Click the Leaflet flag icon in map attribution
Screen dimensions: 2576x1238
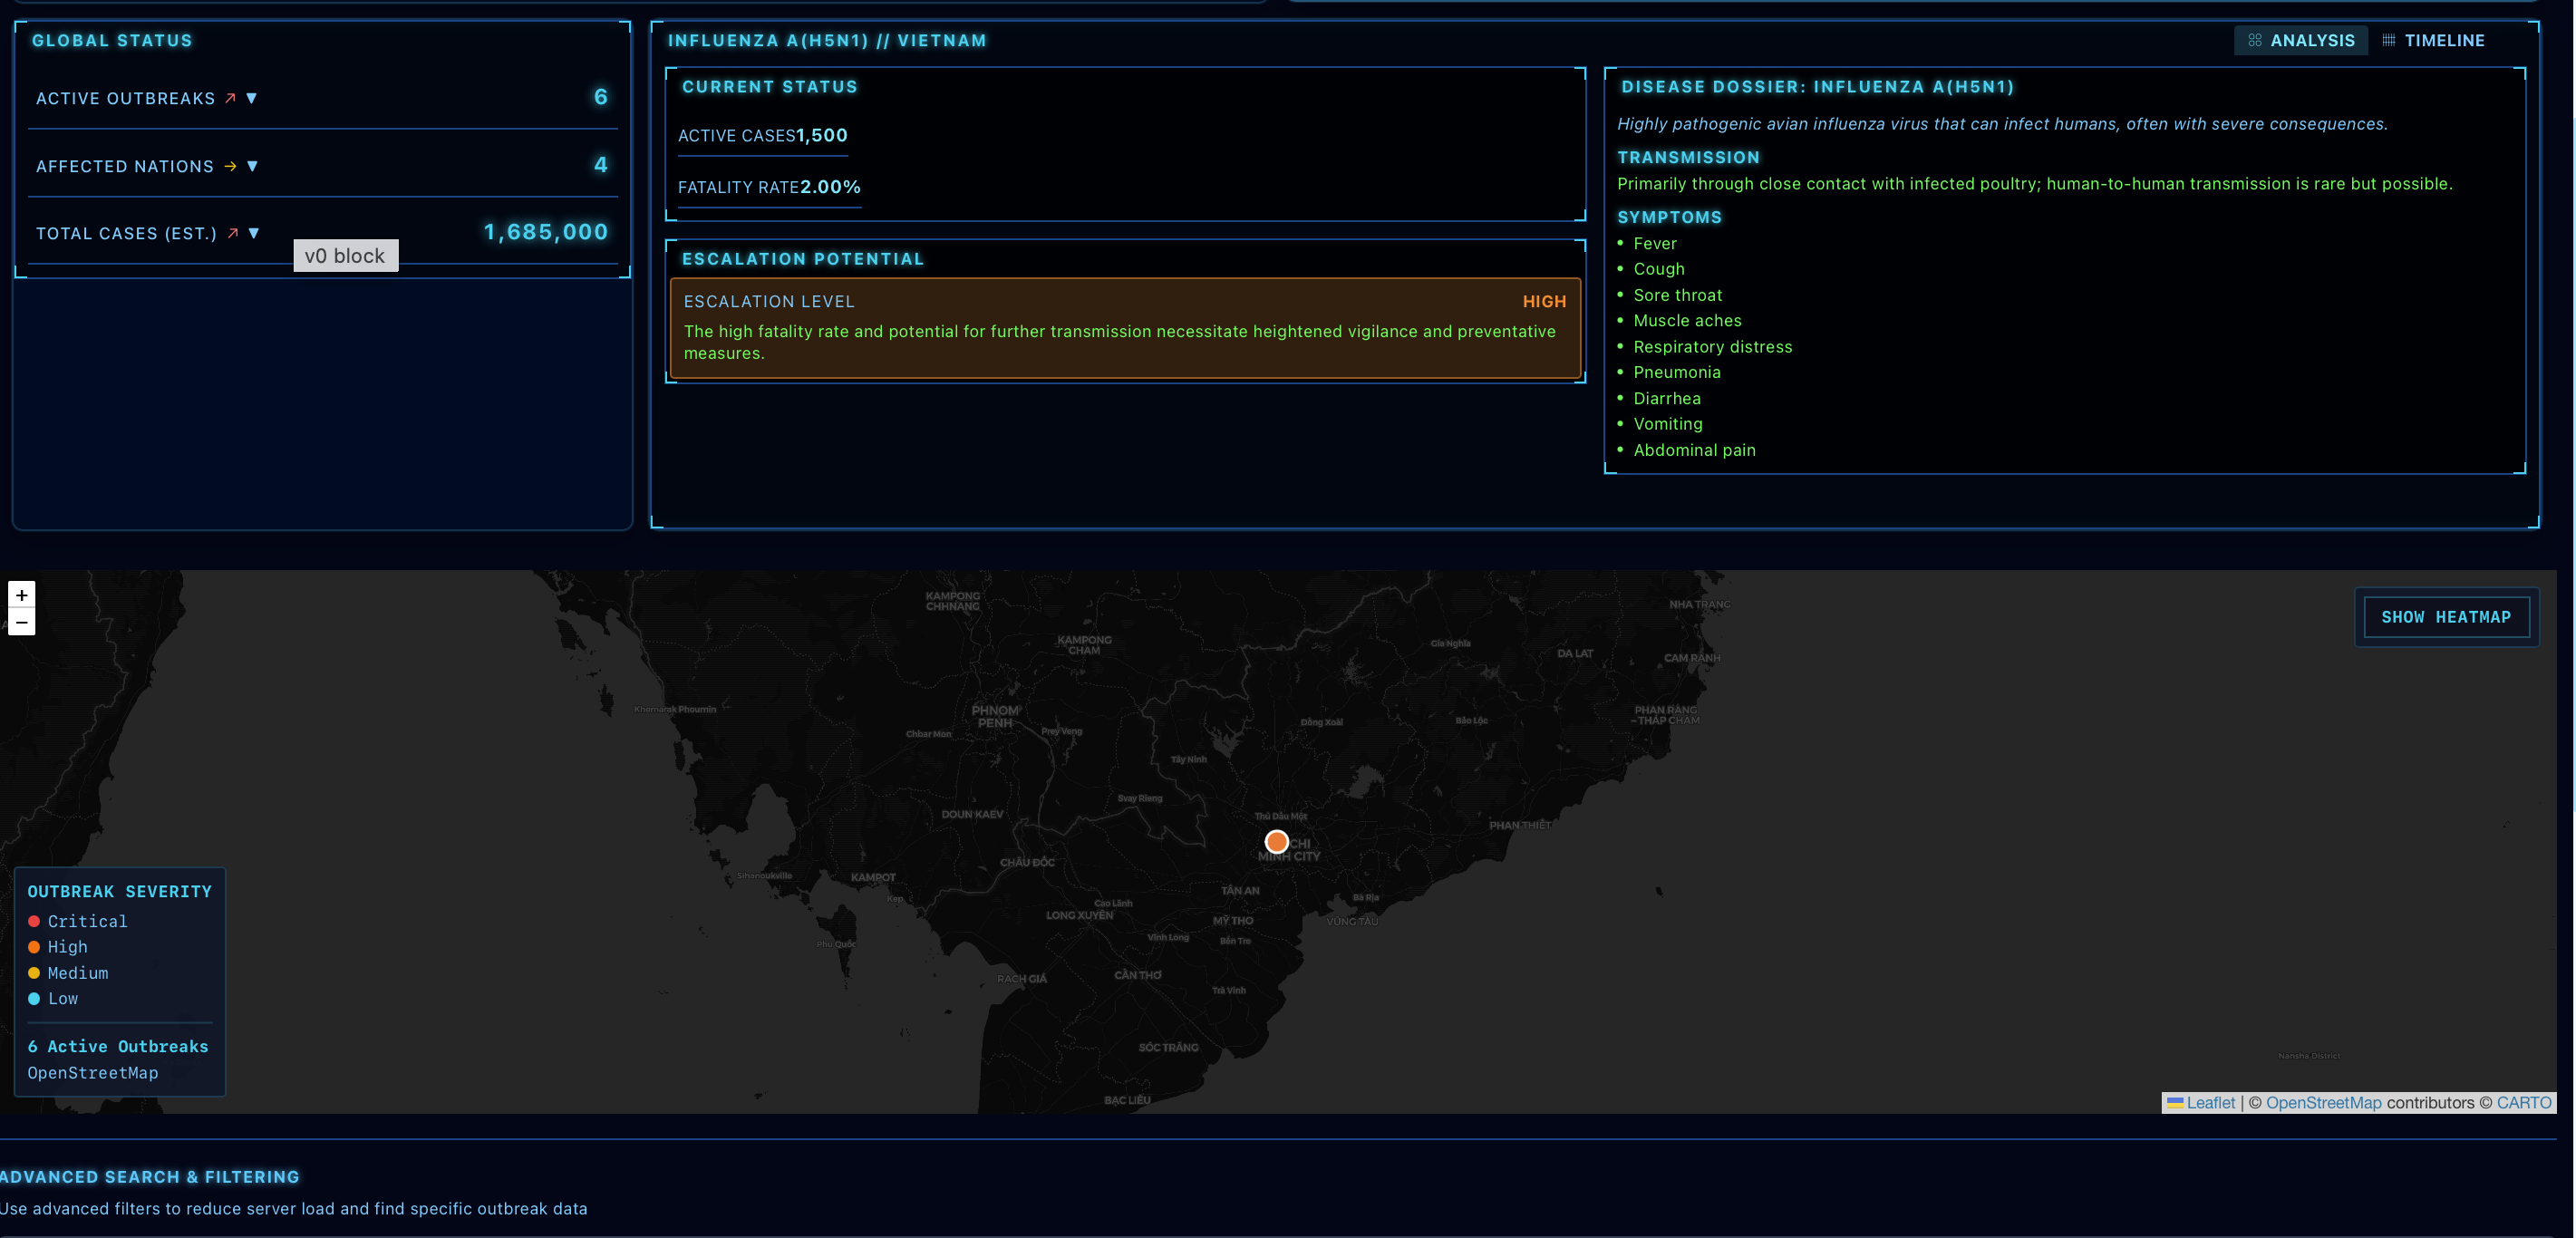tap(2175, 1103)
